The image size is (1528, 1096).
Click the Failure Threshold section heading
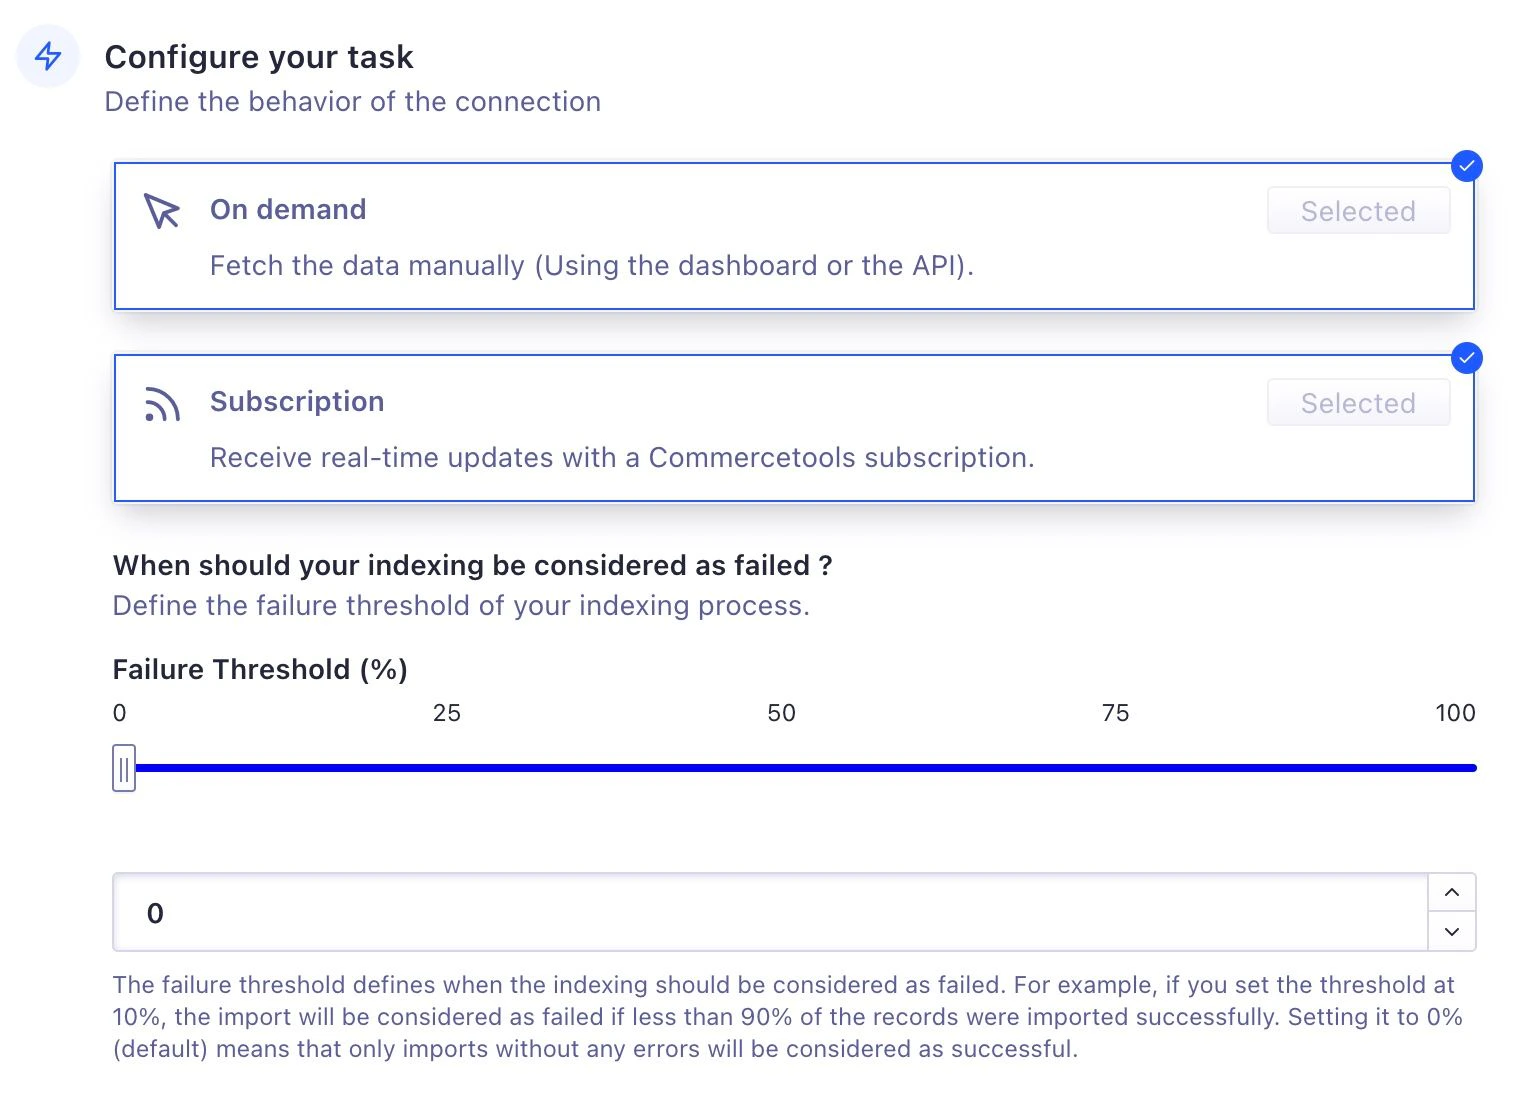point(260,669)
